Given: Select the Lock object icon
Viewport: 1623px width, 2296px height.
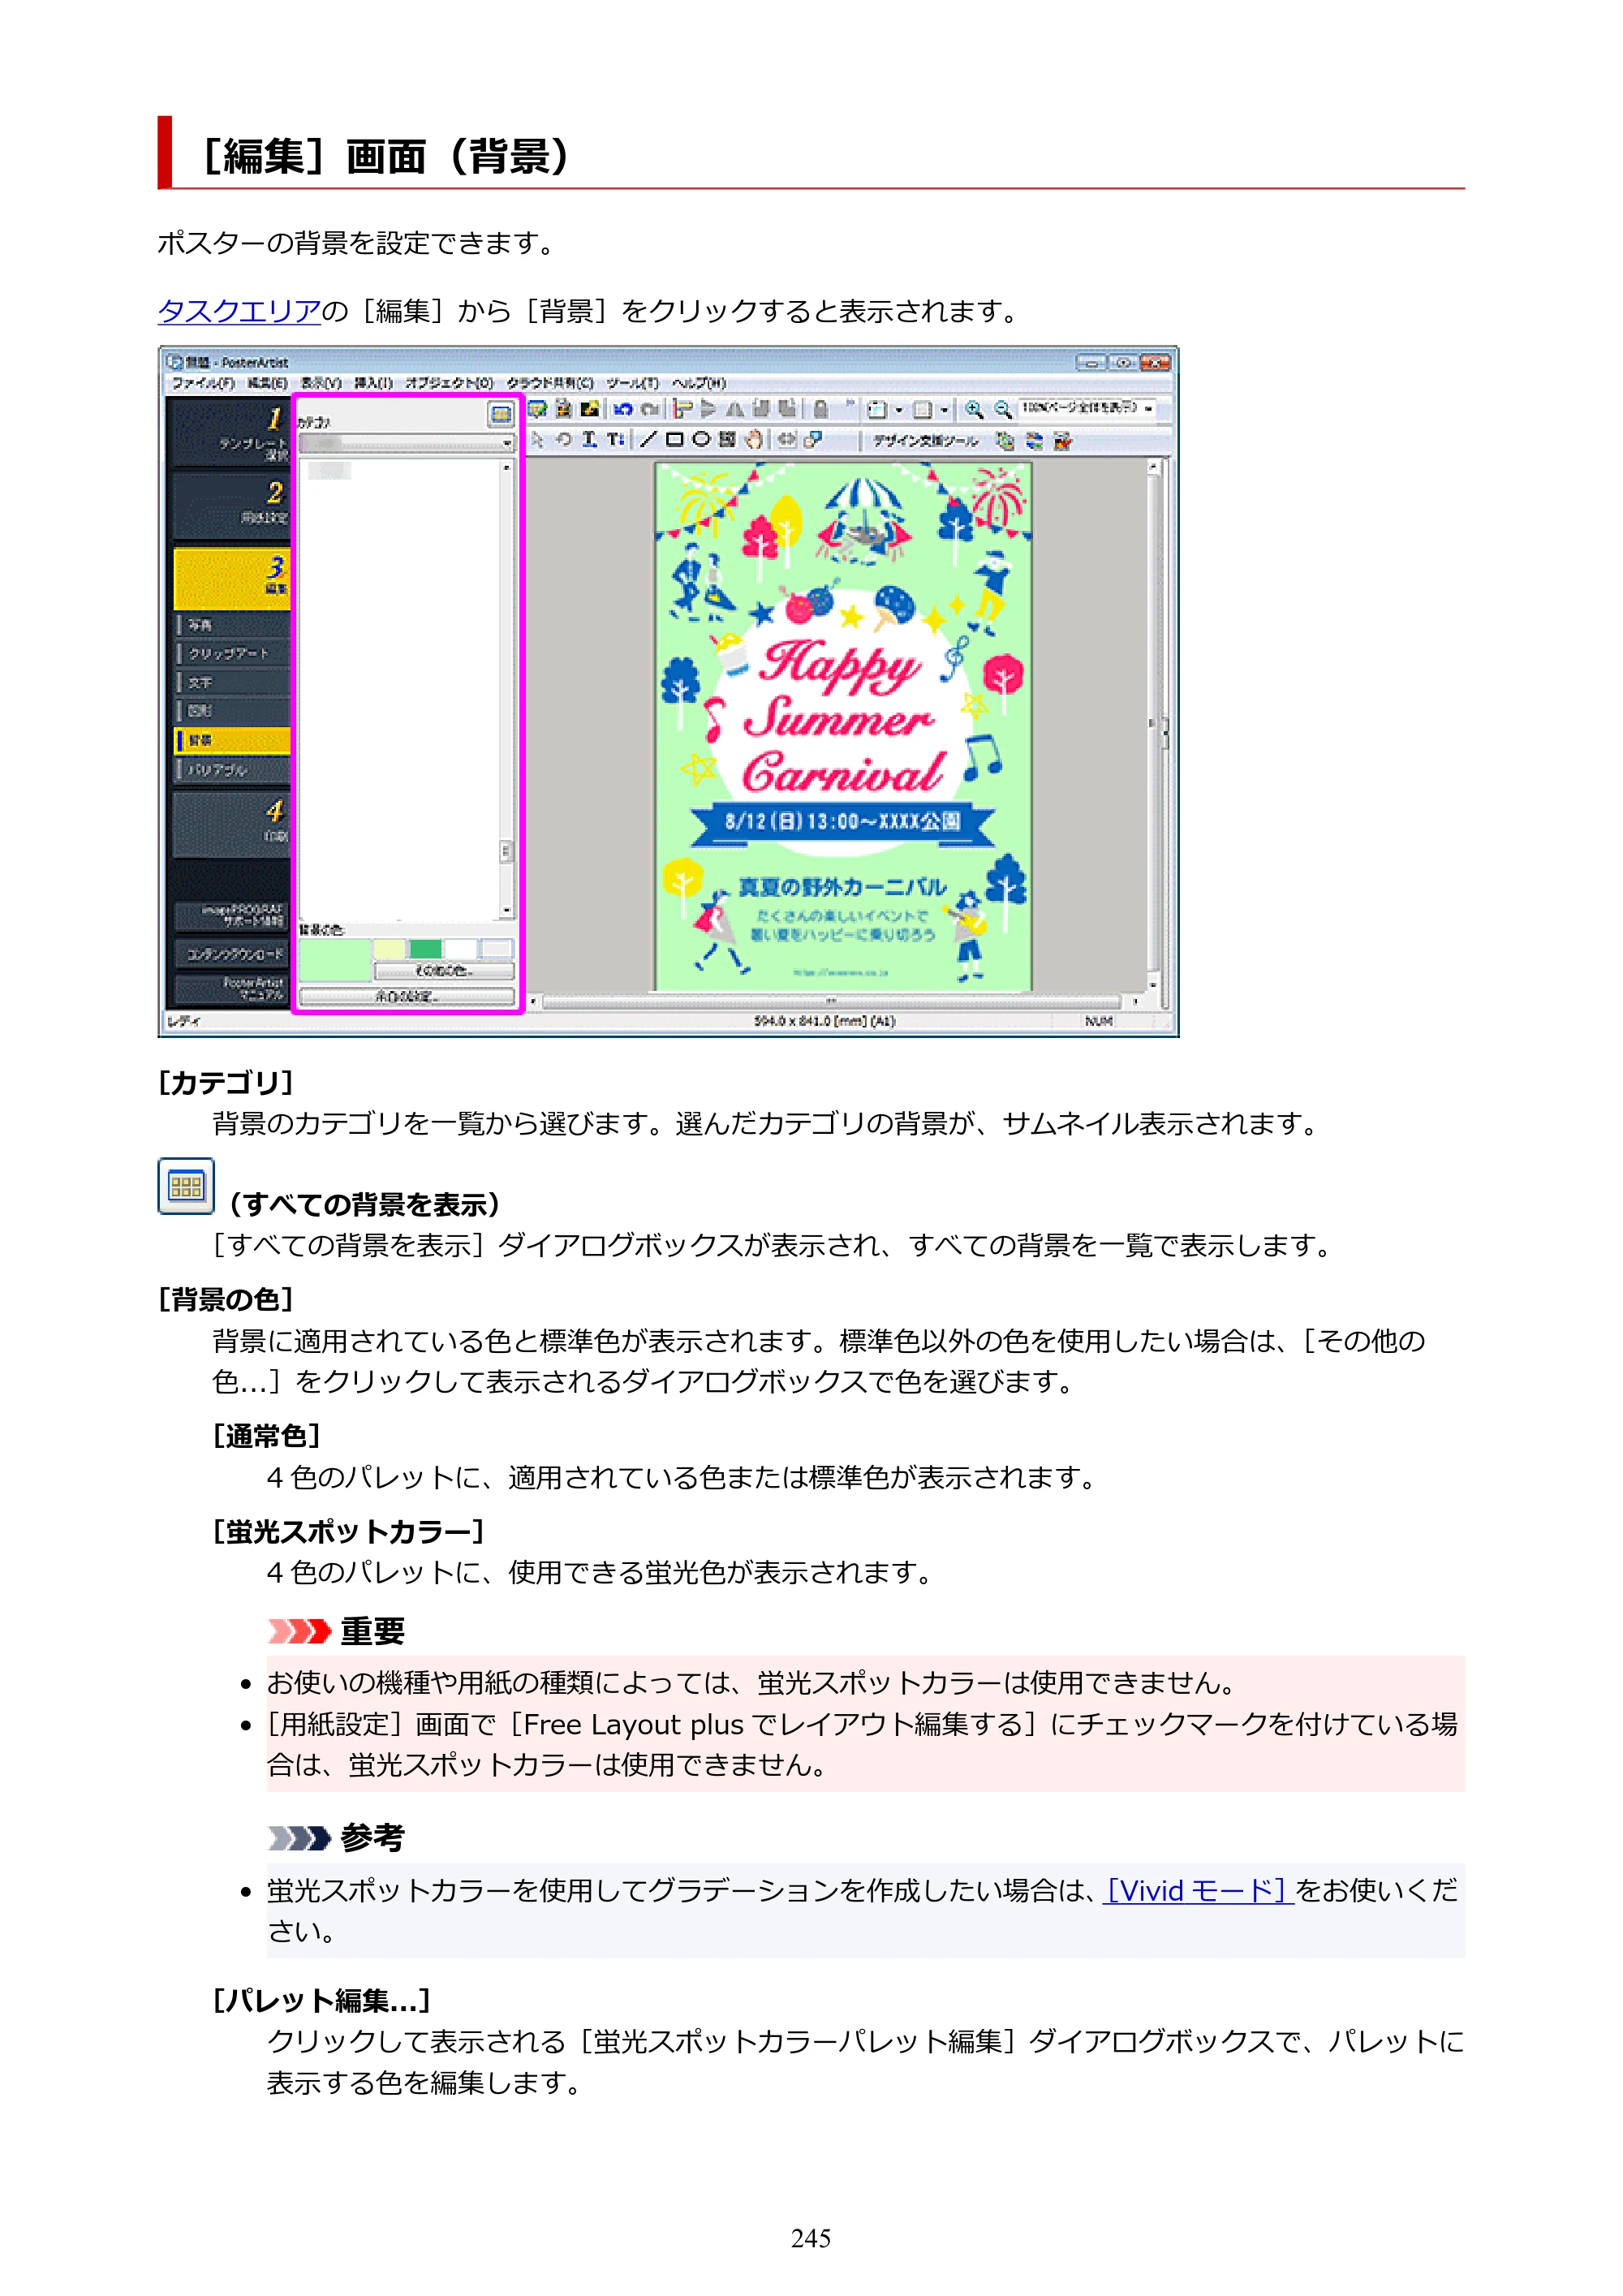Looking at the screenshot, I should click(820, 409).
